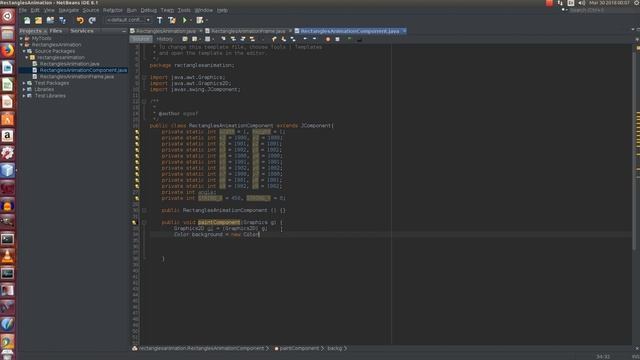Switch editor to History view
The width and height of the screenshot is (640, 360).
164,39
